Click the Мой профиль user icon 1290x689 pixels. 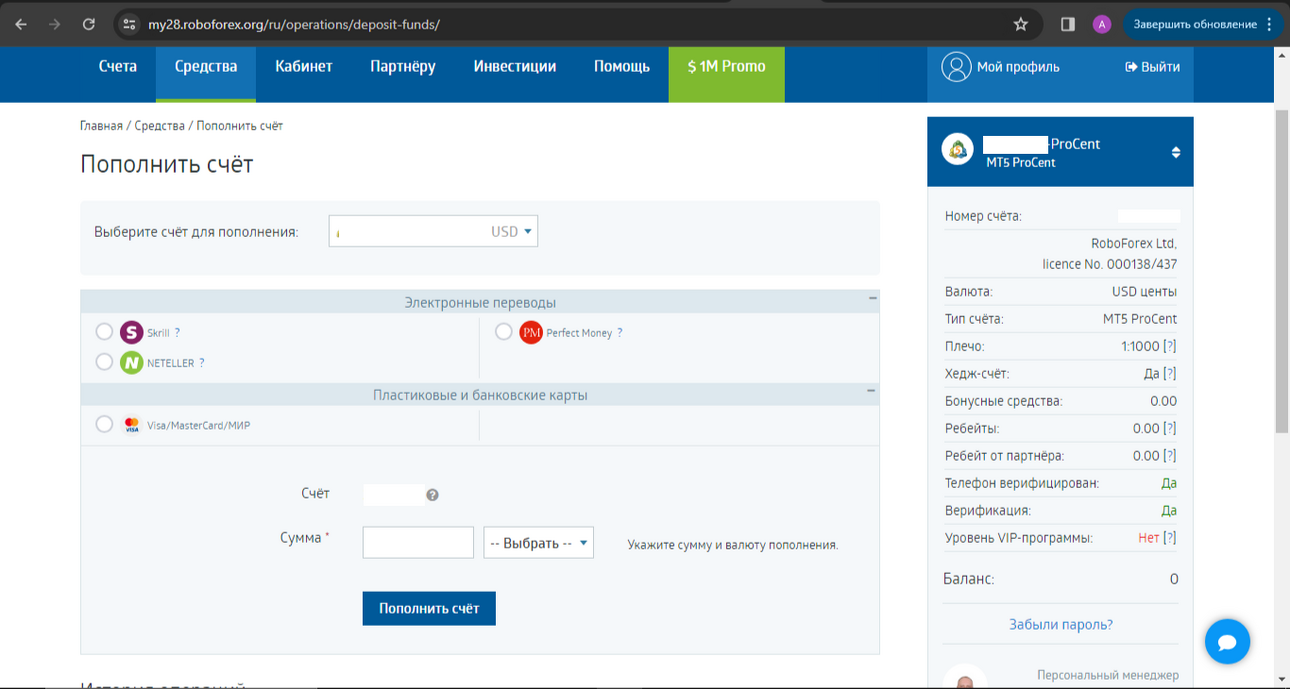[956, 67]
